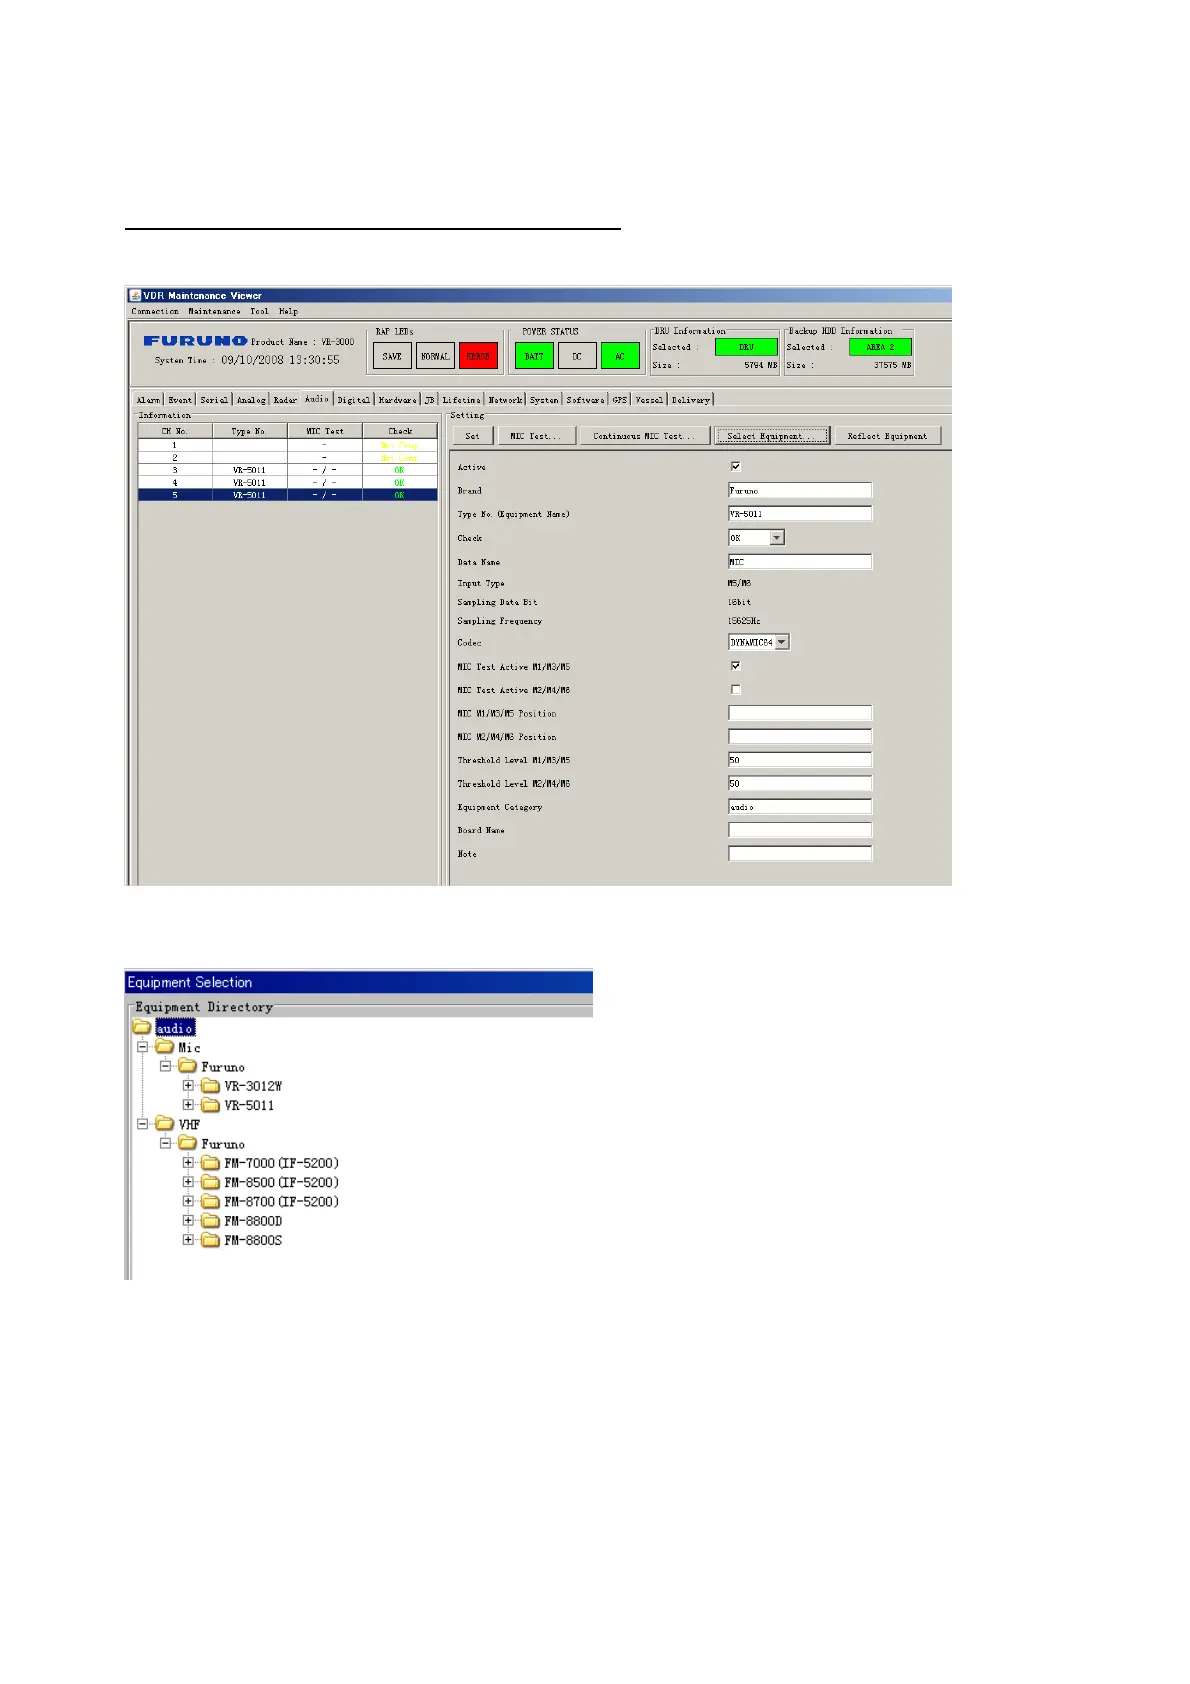Click the green DRU selected indicator
1190x1684 pixels.
pos(746,347)
